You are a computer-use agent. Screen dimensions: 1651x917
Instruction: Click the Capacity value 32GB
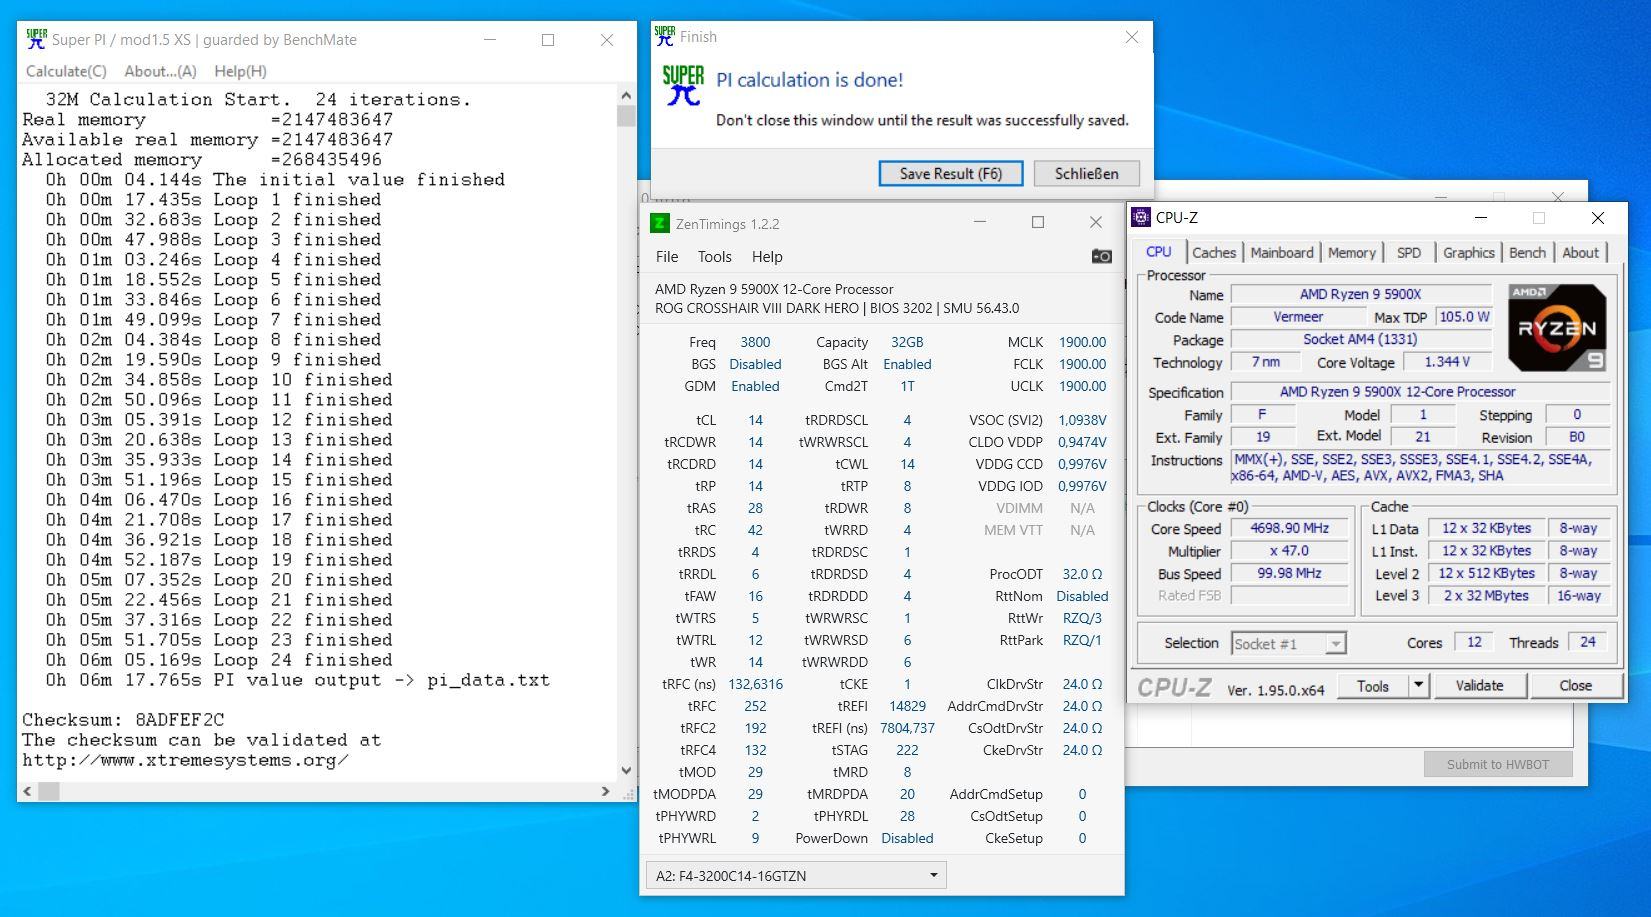907,342
